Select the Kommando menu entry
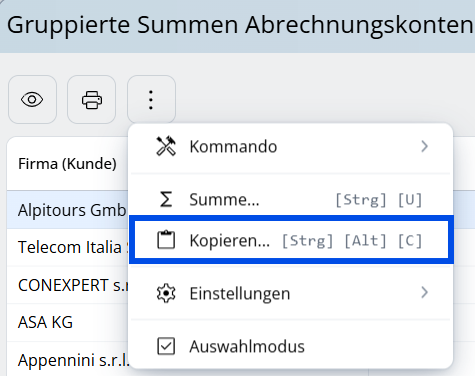This screenshot has width=475, height=376. (291, 147)
